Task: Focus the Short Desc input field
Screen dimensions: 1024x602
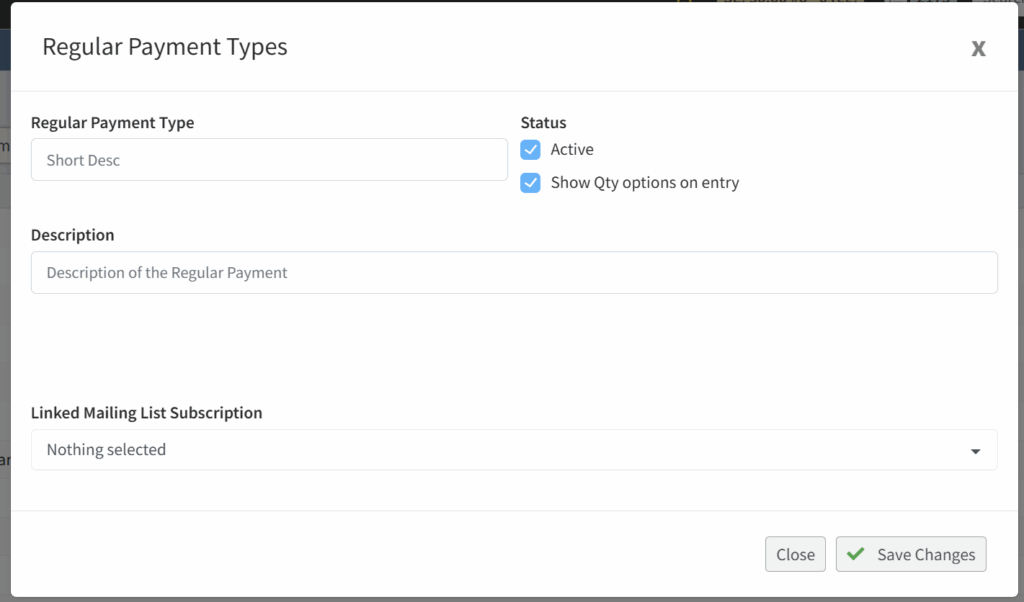Action: [x=269, y=160]
